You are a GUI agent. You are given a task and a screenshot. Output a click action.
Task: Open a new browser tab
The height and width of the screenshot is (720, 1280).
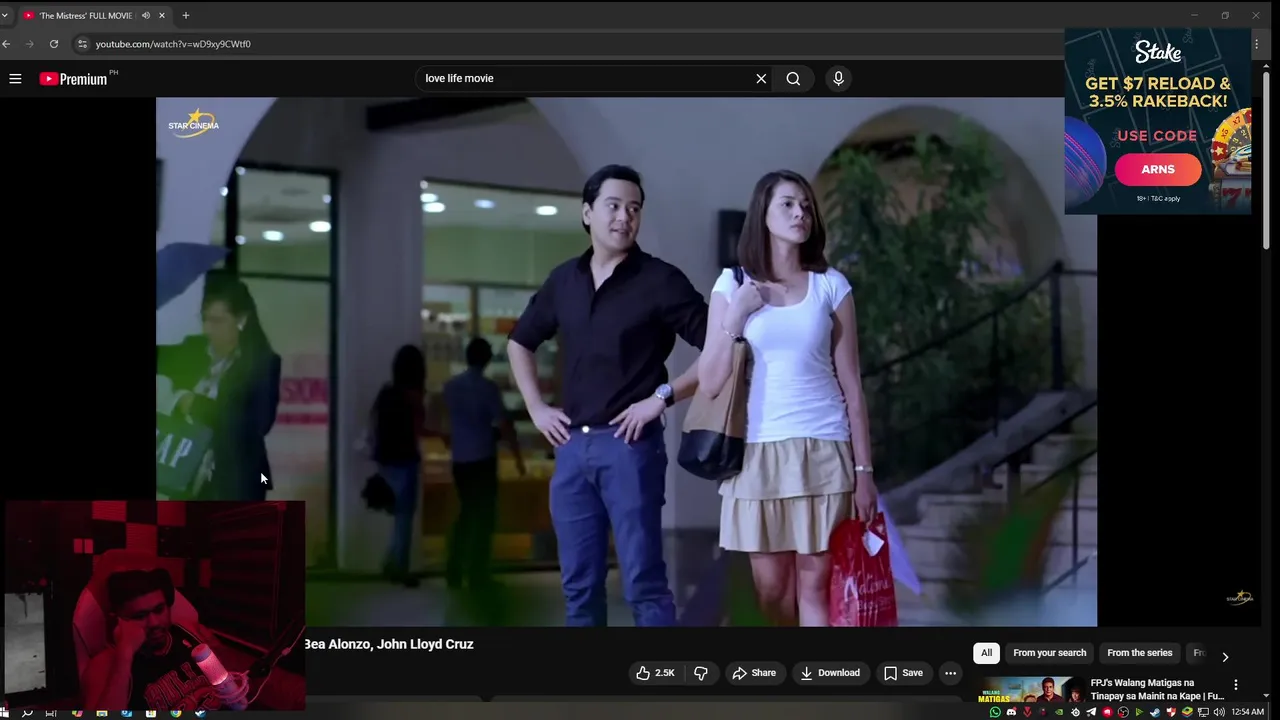click(x=185, y=15)
